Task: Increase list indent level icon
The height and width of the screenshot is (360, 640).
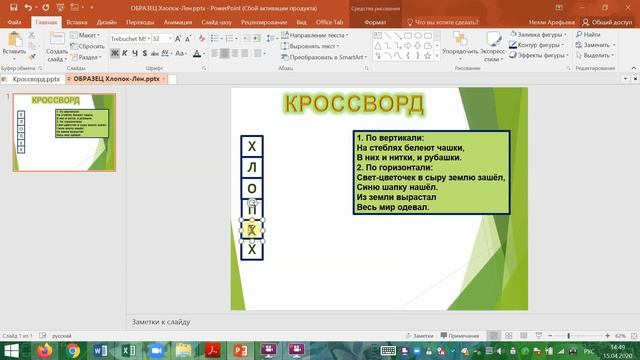Action: 257,38
